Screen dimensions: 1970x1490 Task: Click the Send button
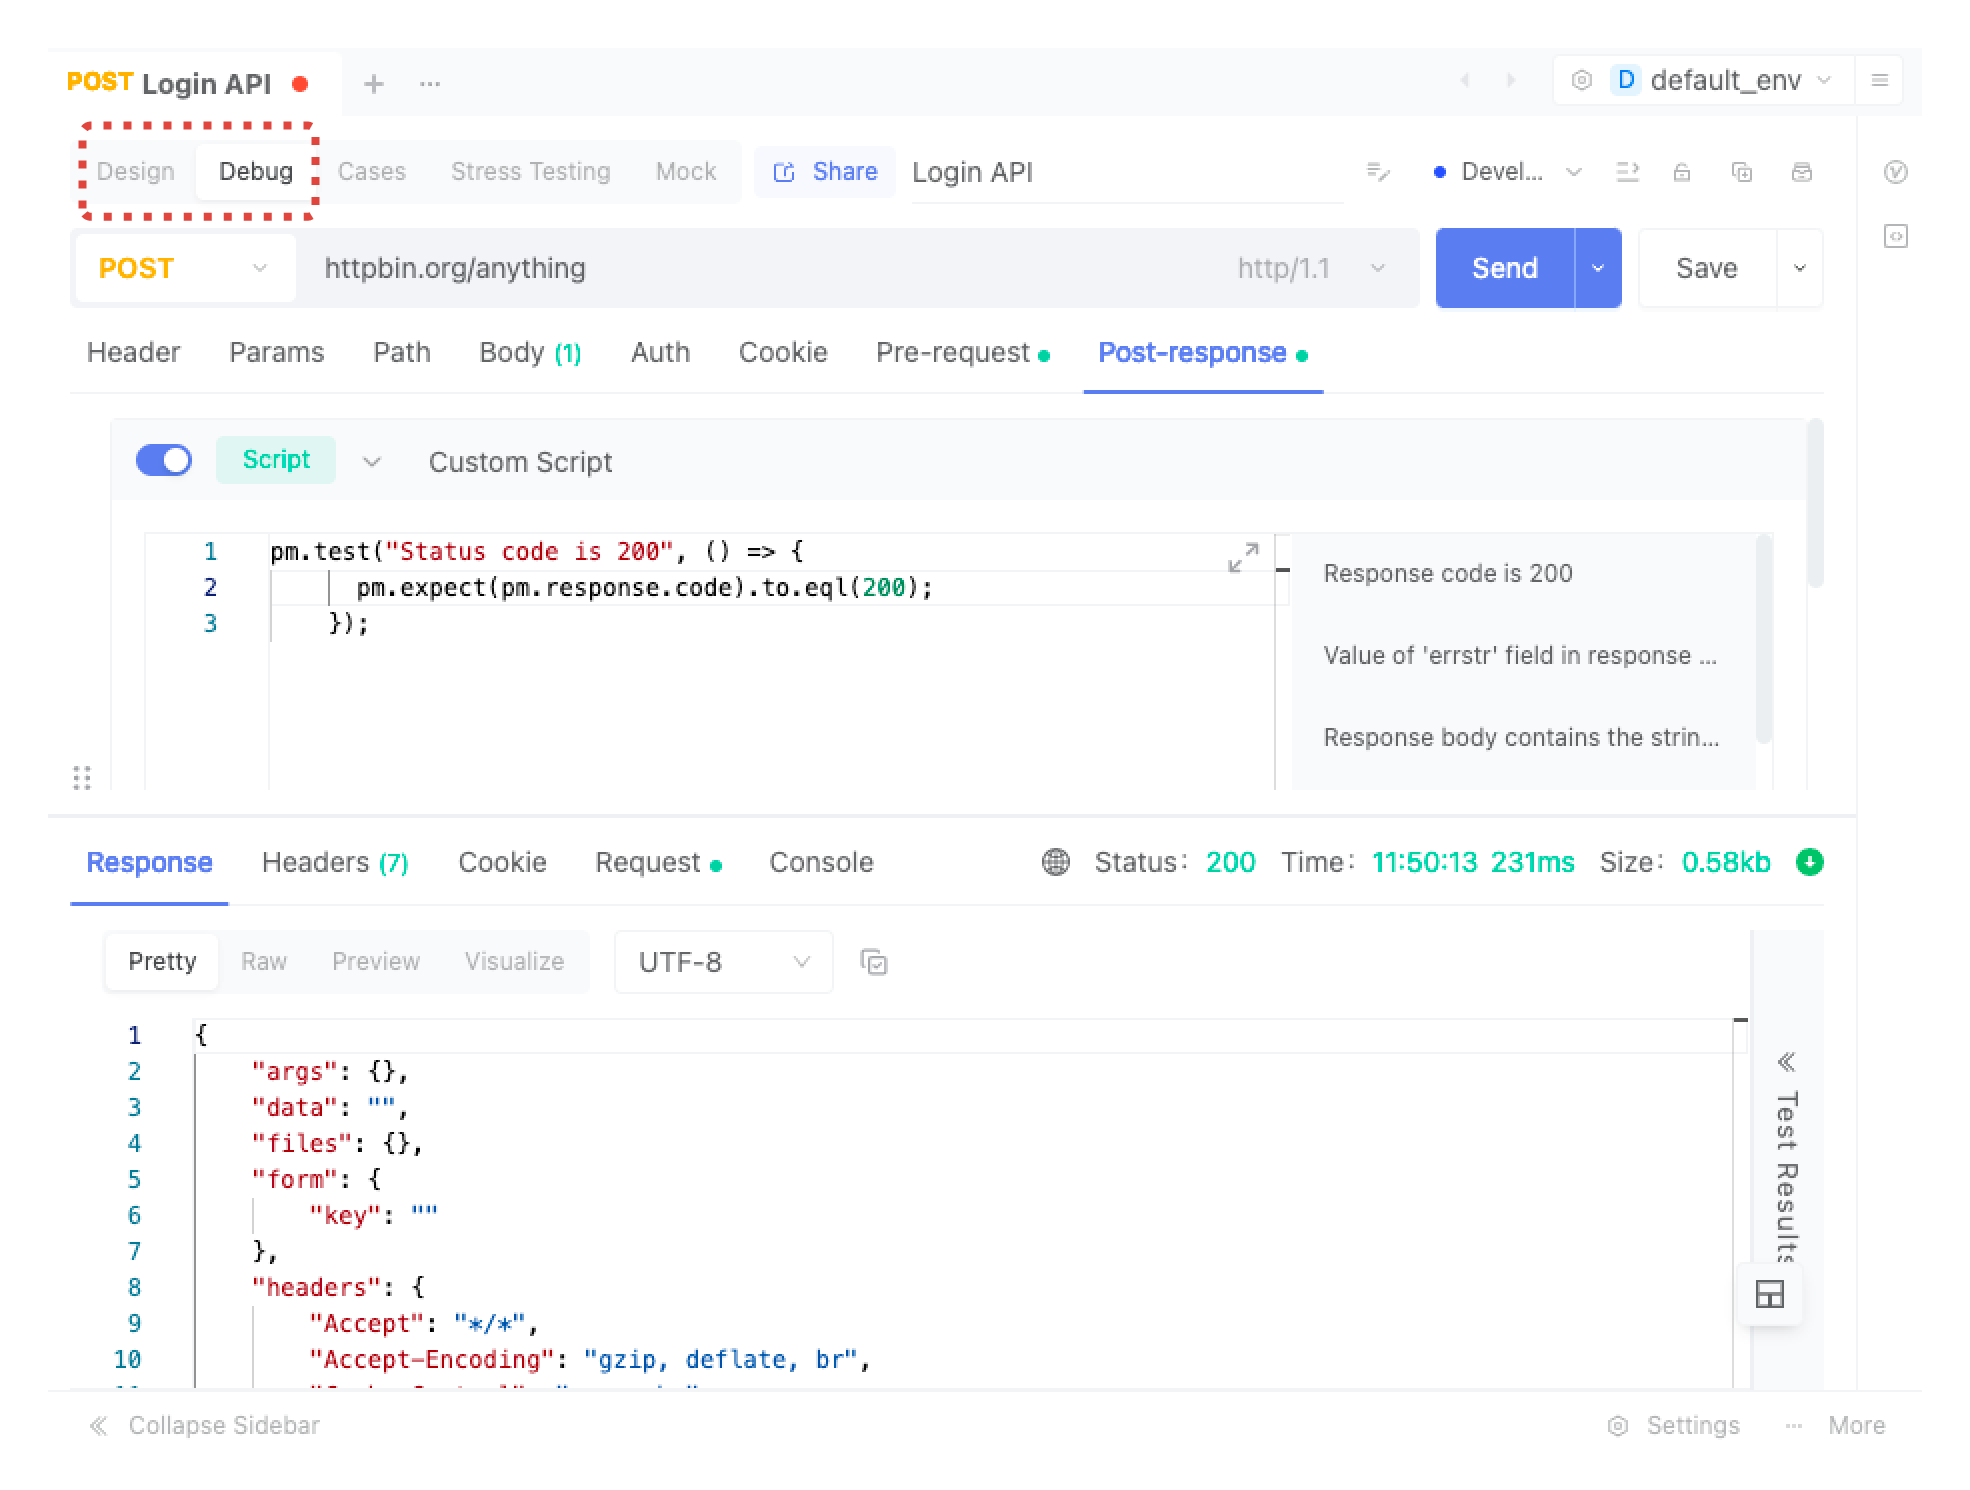click(1505, 268)
